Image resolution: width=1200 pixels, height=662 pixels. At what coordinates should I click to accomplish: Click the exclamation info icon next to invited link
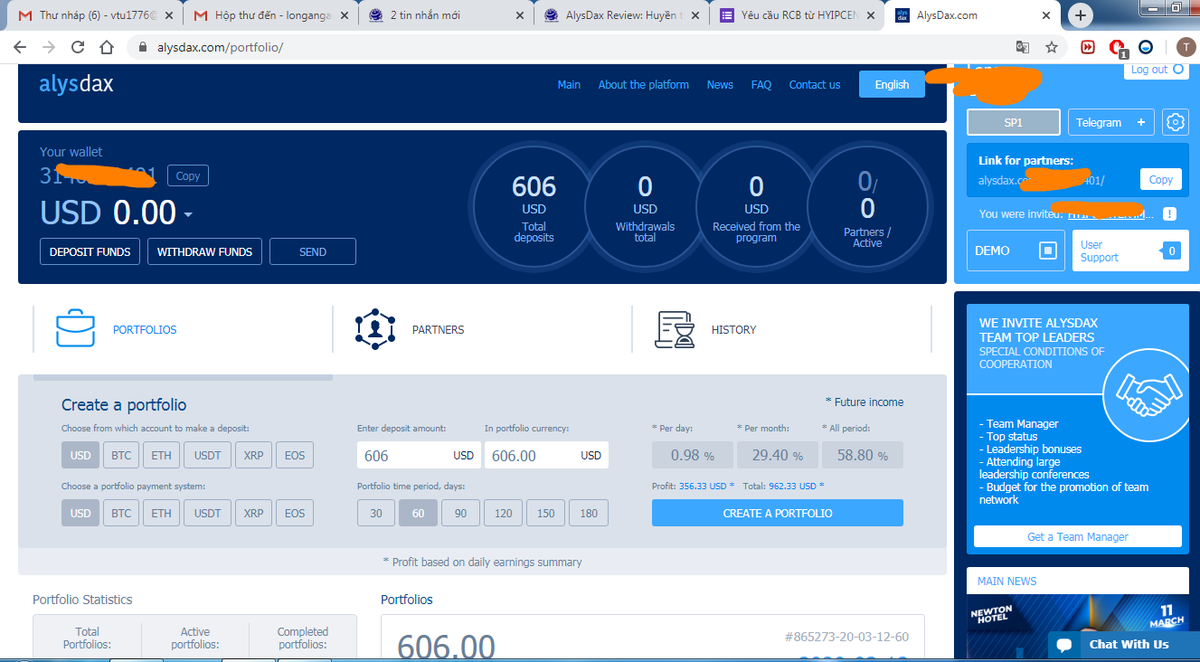tap(1170, 214)
